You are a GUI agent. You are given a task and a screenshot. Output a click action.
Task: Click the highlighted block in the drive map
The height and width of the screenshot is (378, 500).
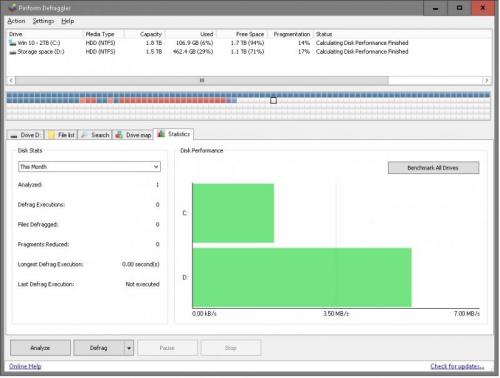click(273, 100)
